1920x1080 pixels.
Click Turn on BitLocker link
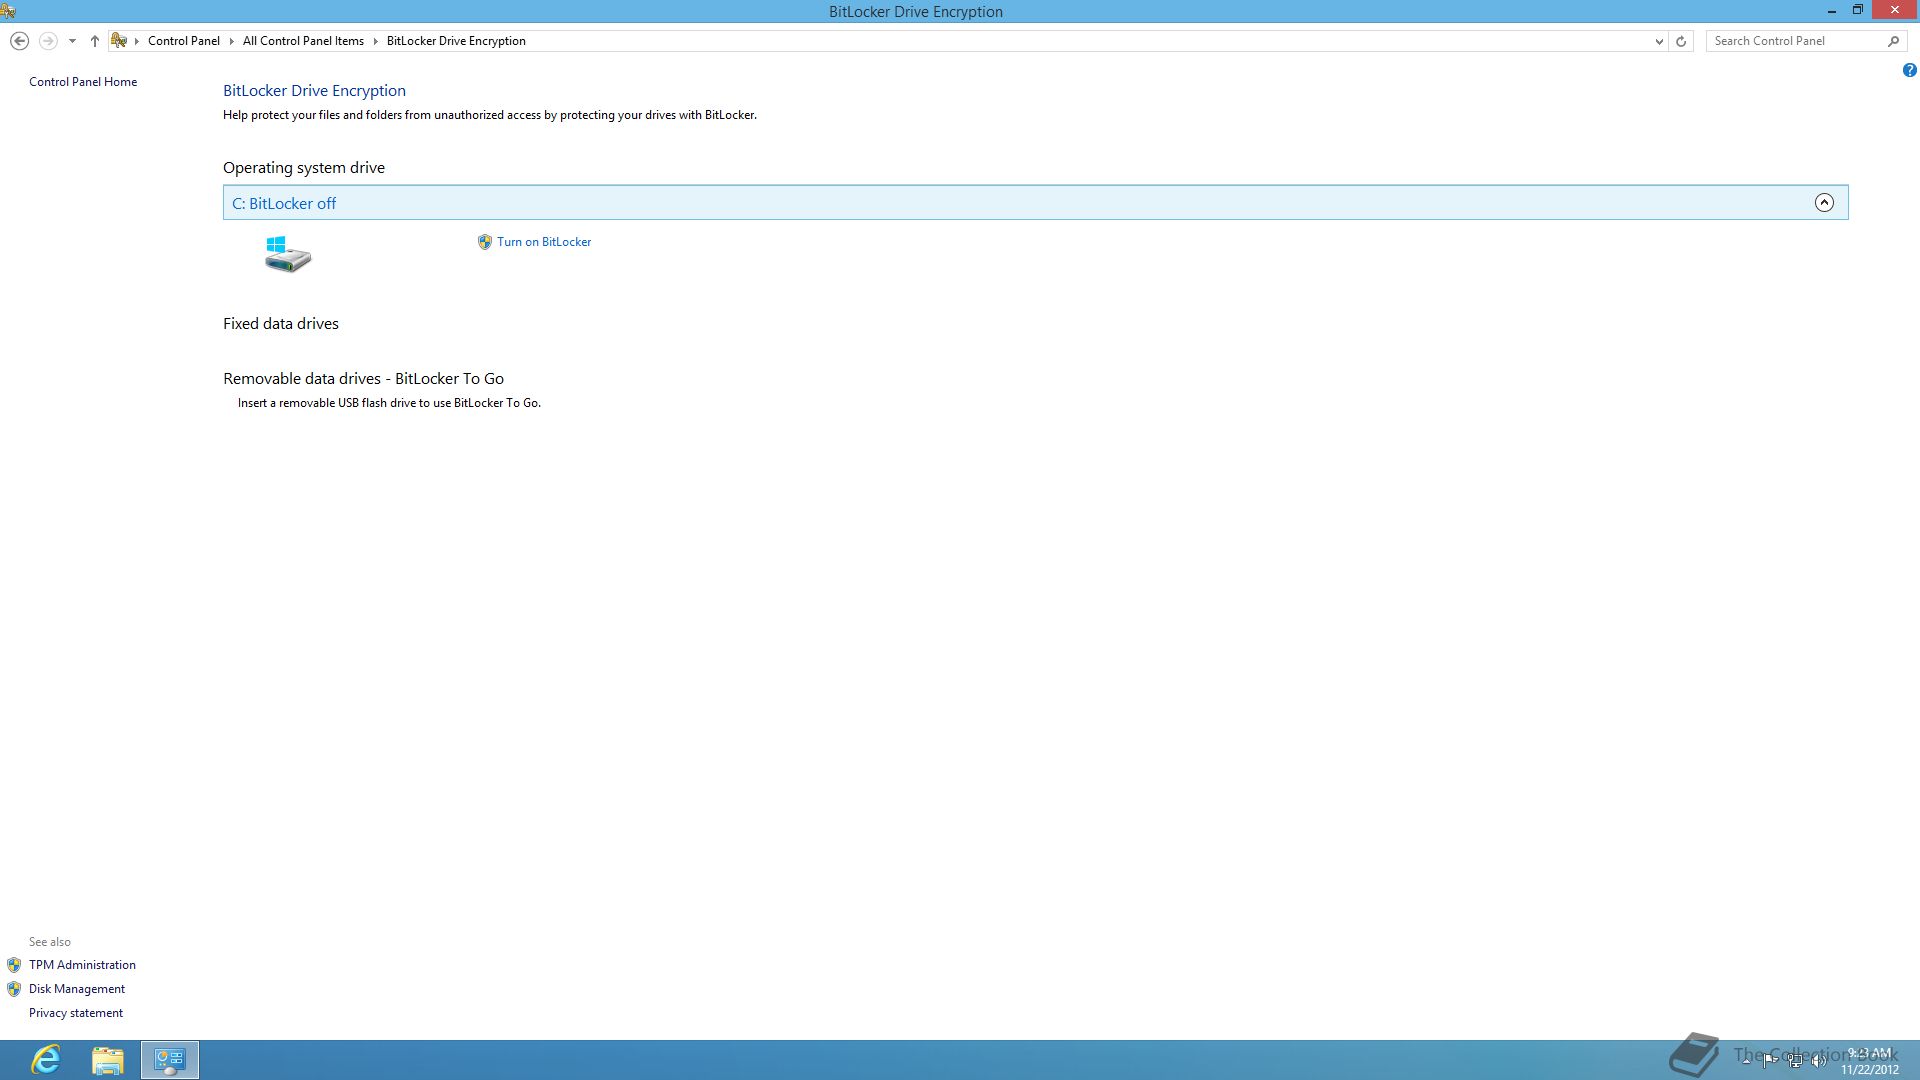tap(543, 242)
